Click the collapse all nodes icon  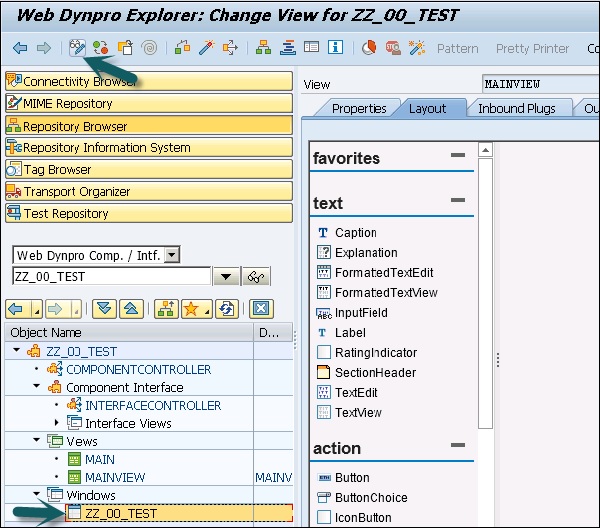(130, 309)
